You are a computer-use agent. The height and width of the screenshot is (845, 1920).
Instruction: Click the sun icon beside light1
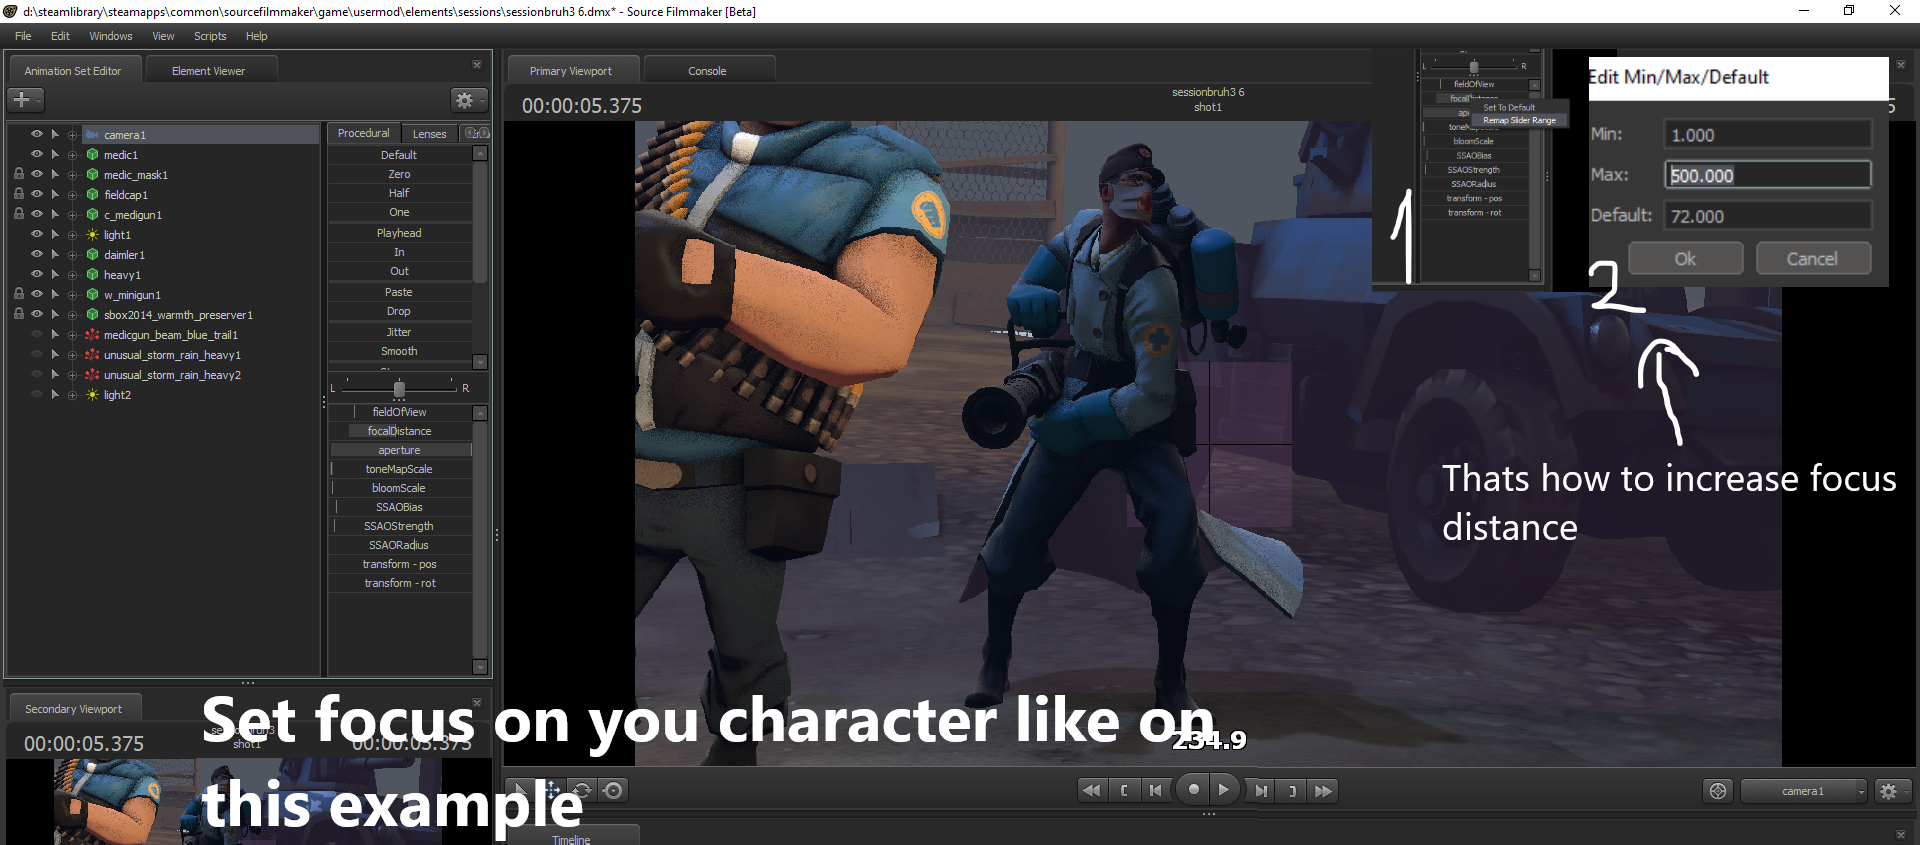[93, 235]
